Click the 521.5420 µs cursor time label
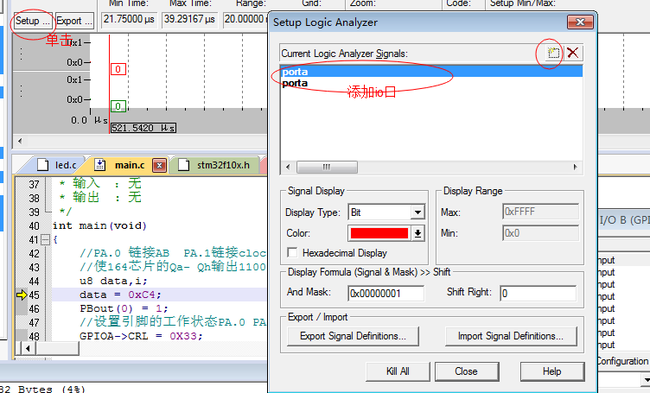 click(143, 128)
